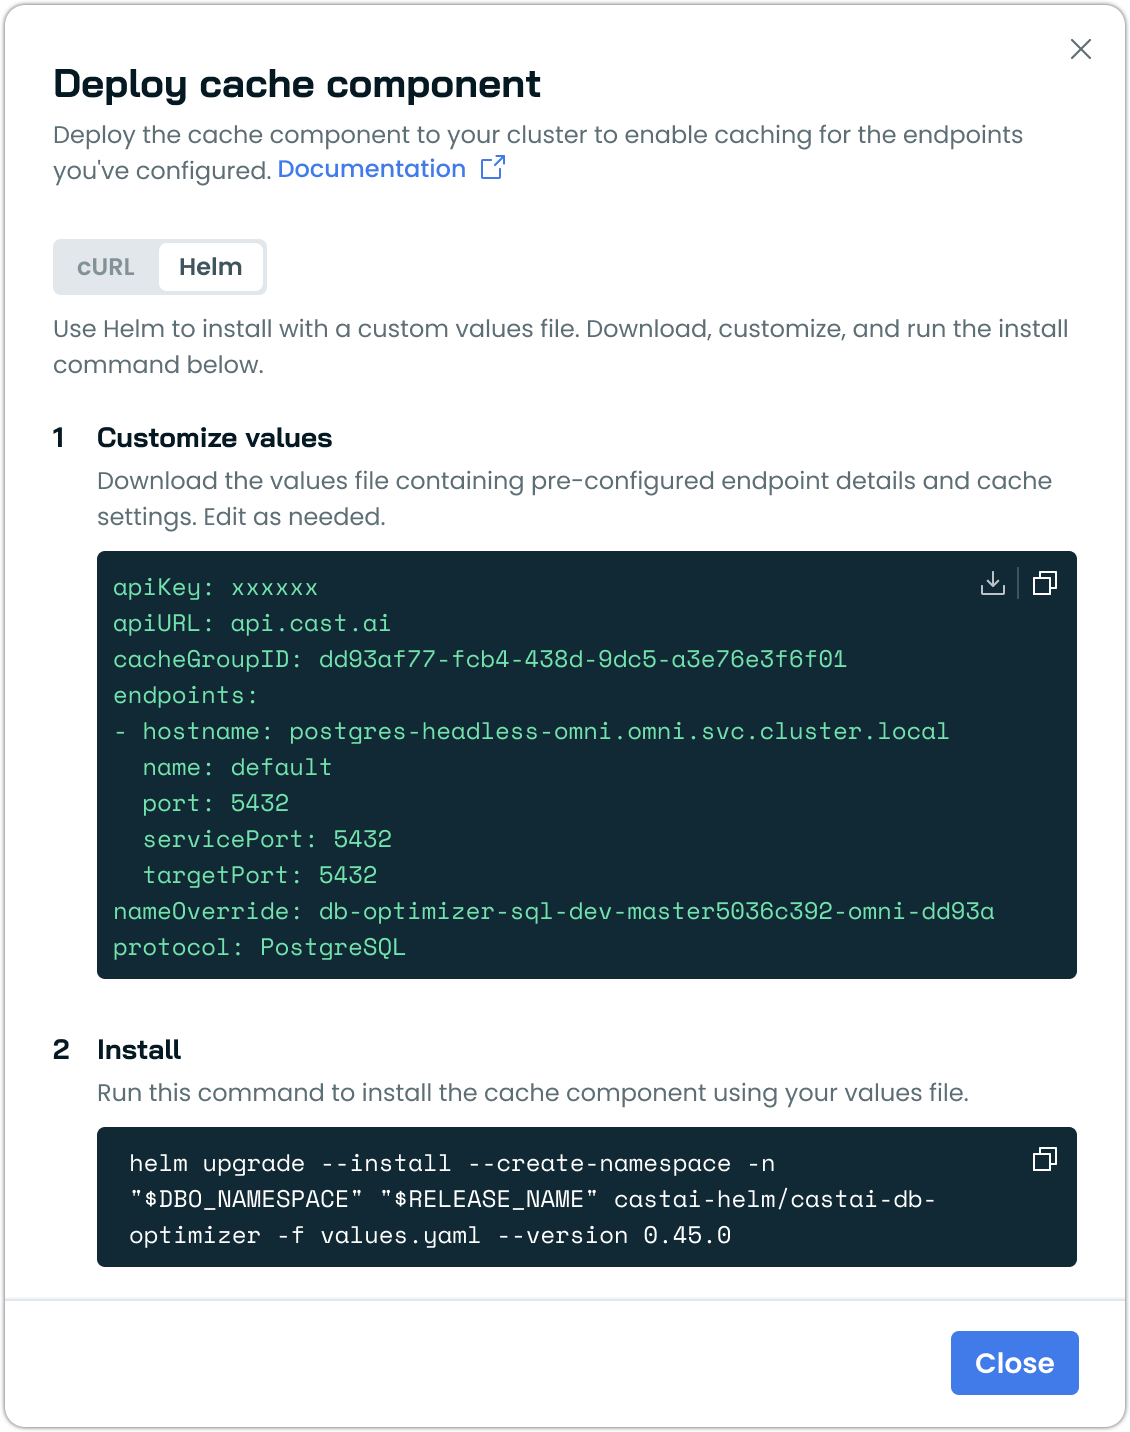
Task: Select the Helm tab
Action: (x=210, y=267)
